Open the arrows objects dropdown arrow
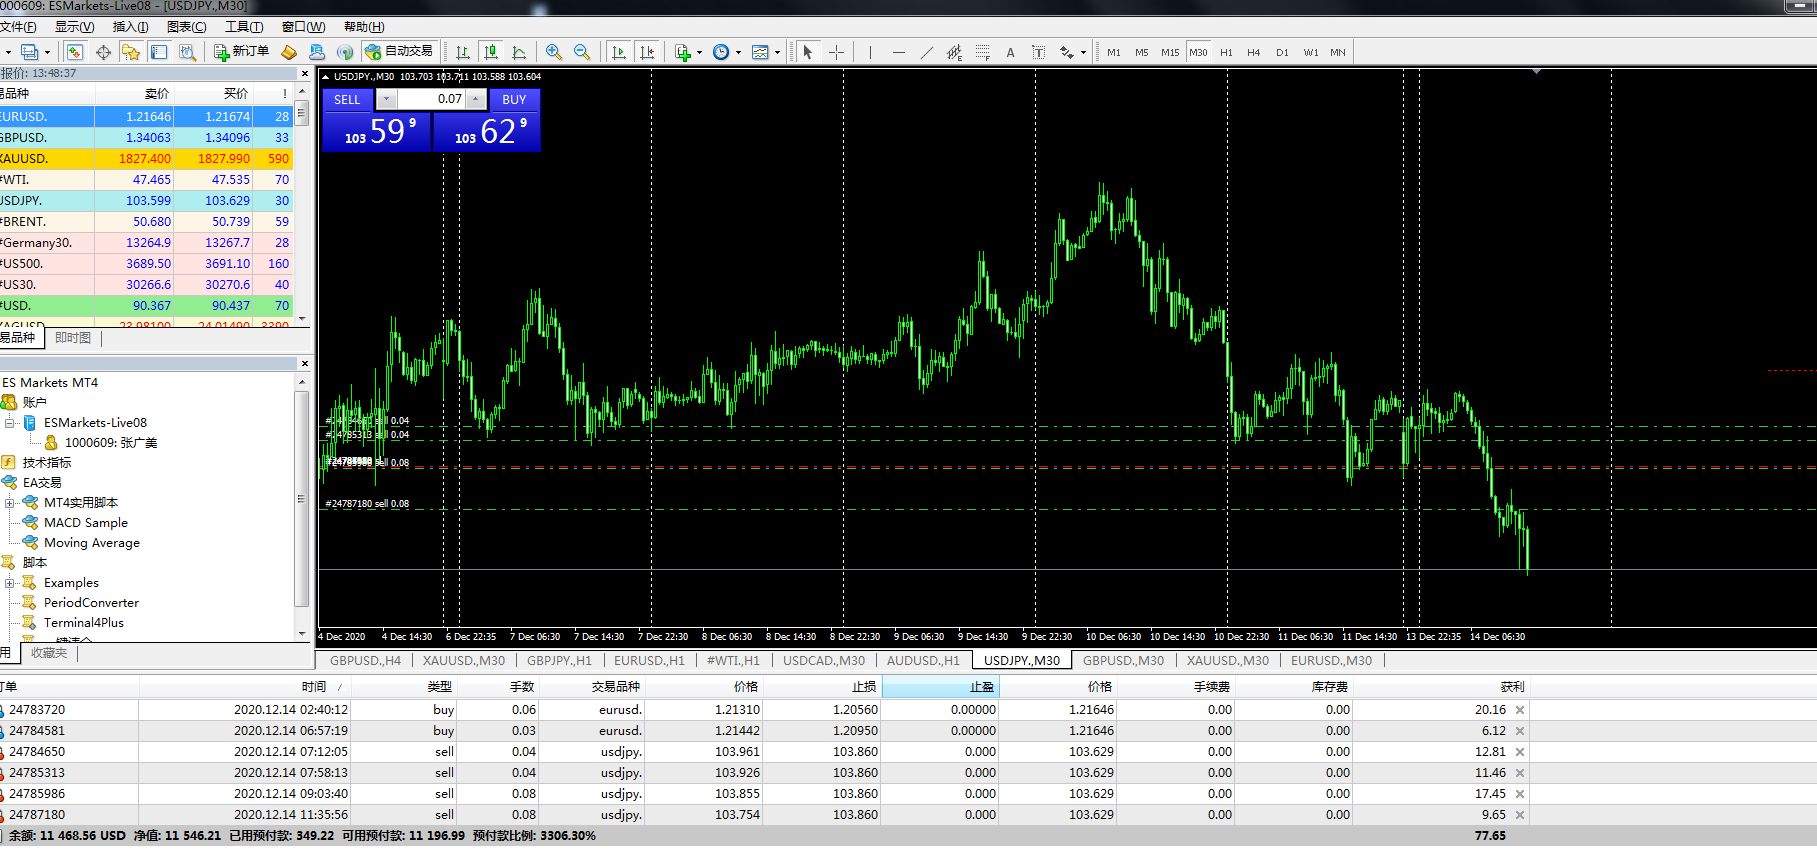The width and height of the screenshot is (1817, 860). [x=1083, y=52]
